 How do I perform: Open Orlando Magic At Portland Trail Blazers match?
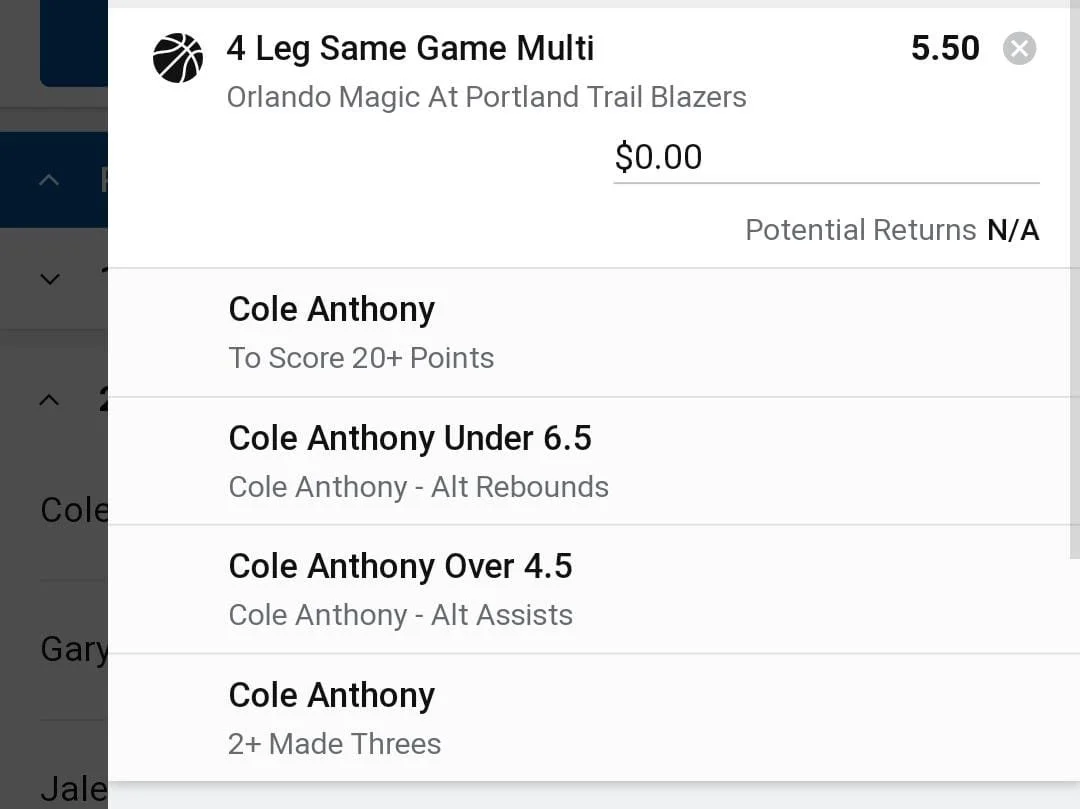[x=486, y=97]
